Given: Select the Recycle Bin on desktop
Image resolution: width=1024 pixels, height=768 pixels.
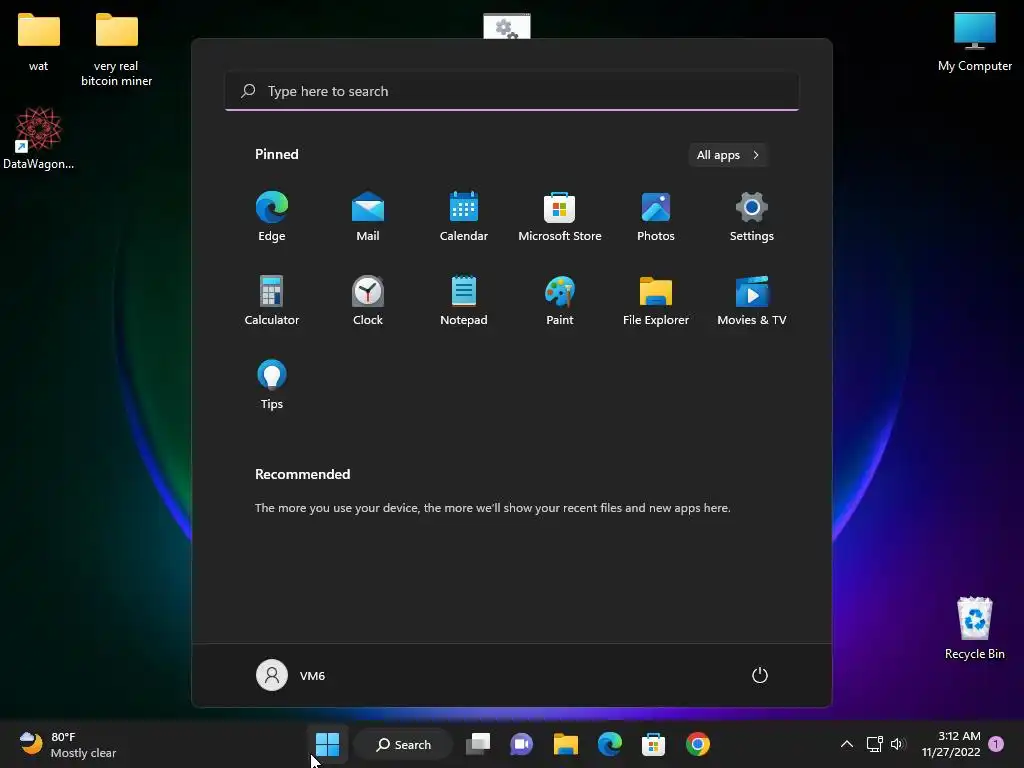Looking at the screenshot, I should [974, 628].
